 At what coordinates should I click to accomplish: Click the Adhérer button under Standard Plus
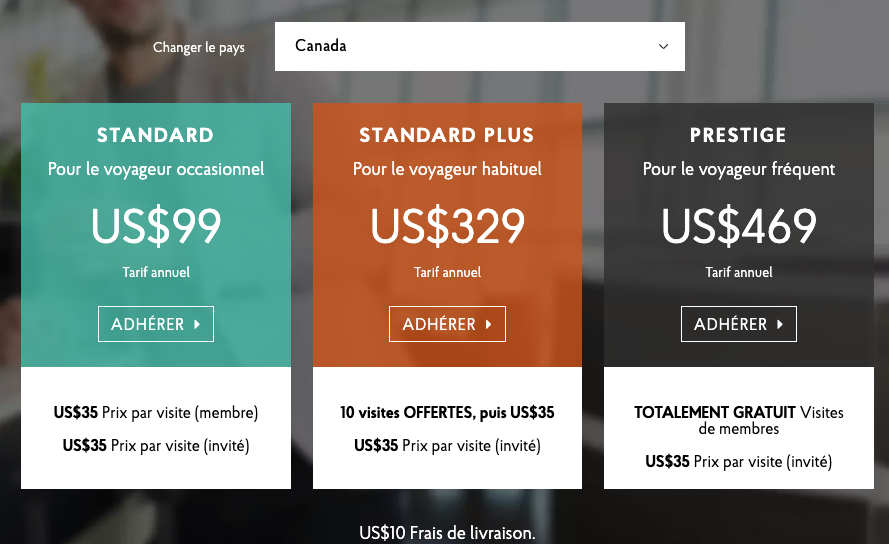click(x=447, y=324)
